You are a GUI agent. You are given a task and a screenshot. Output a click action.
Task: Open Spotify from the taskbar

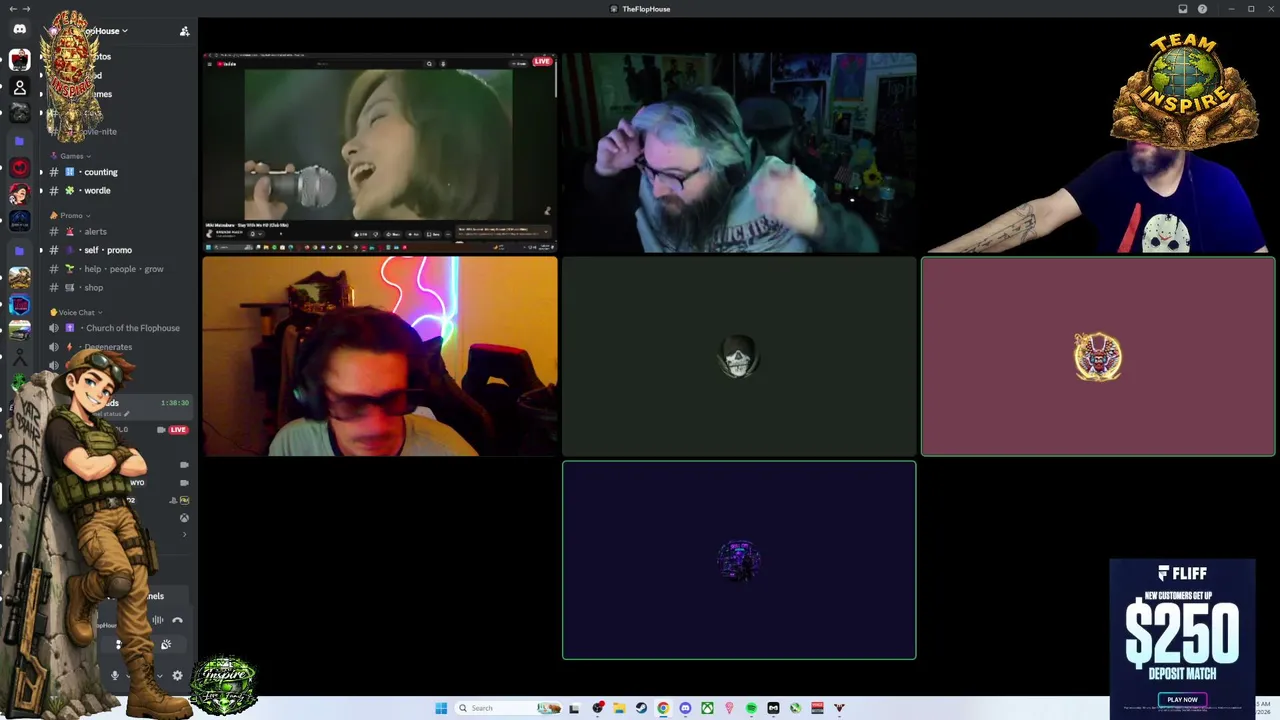coord(751,708)
